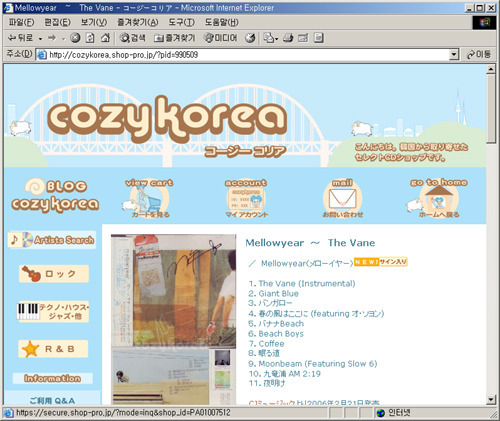Image resolution: width=500 pixels, height=421 pixels.
Task: Open the Back history dropdown arrow
Action: (x=40, y=39)
